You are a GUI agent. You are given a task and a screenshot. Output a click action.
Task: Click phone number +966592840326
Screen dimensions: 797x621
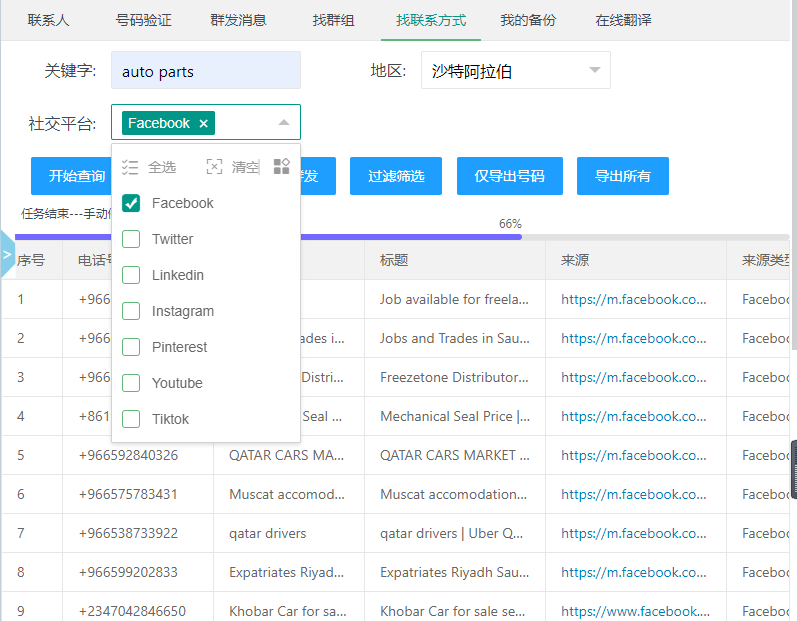(129, 455)
